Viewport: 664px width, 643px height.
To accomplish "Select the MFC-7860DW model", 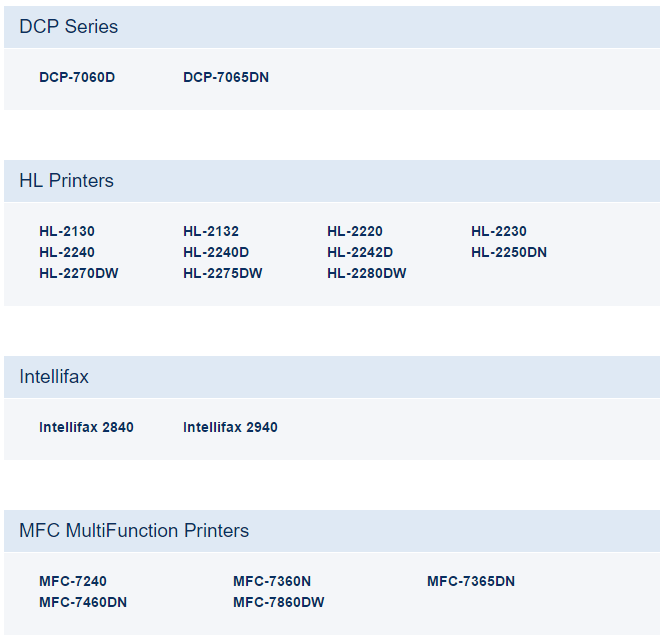I will click(x=279, y=602).
